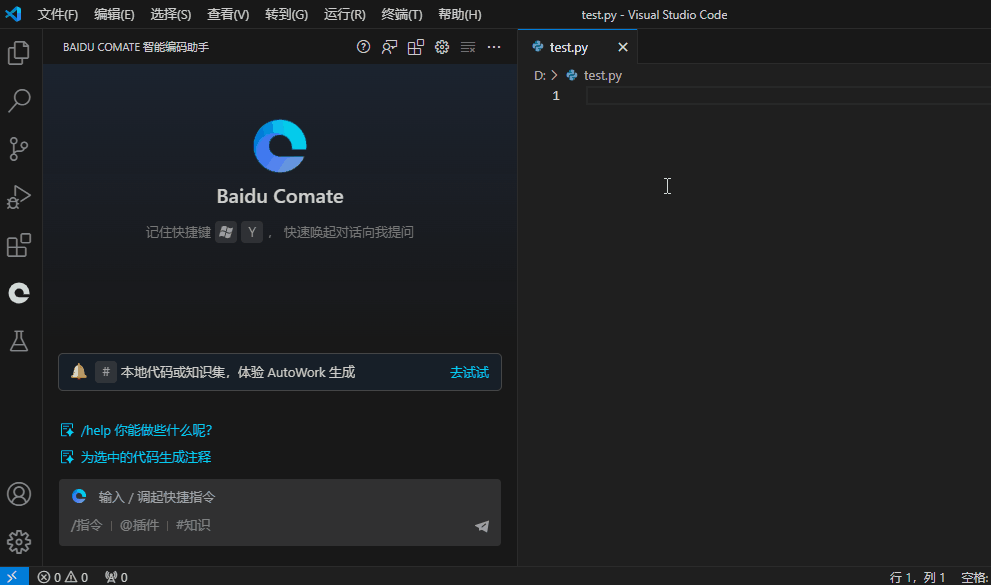Screen dimensions: 991x585
Task: Clear conversation with the list-clear icon
Action: (468, 47)
